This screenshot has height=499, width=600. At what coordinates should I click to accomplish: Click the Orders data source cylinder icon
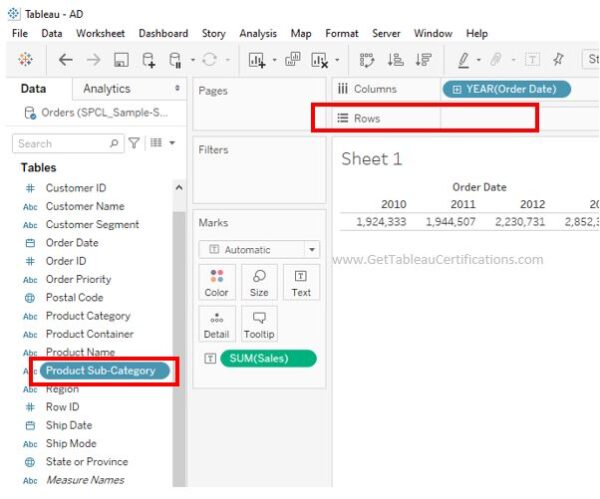(30, 113)
